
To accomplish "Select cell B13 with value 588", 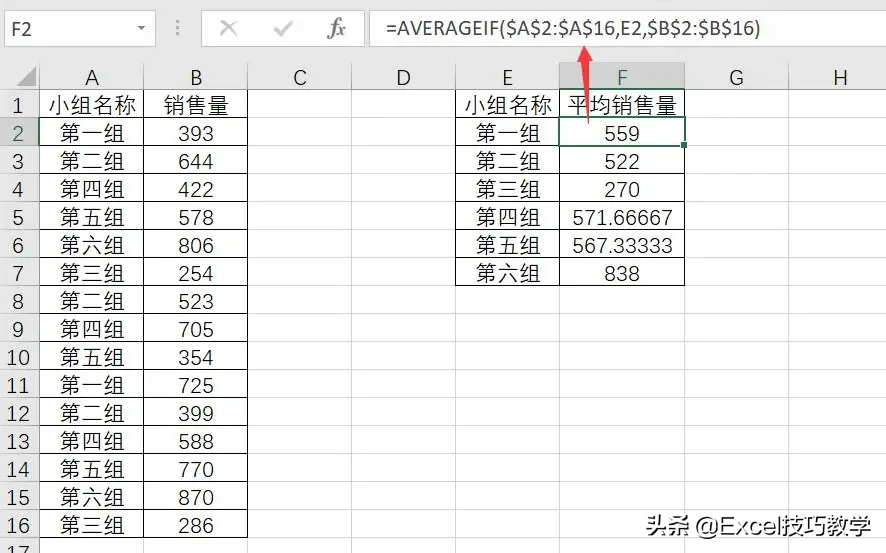I will 196,441.
